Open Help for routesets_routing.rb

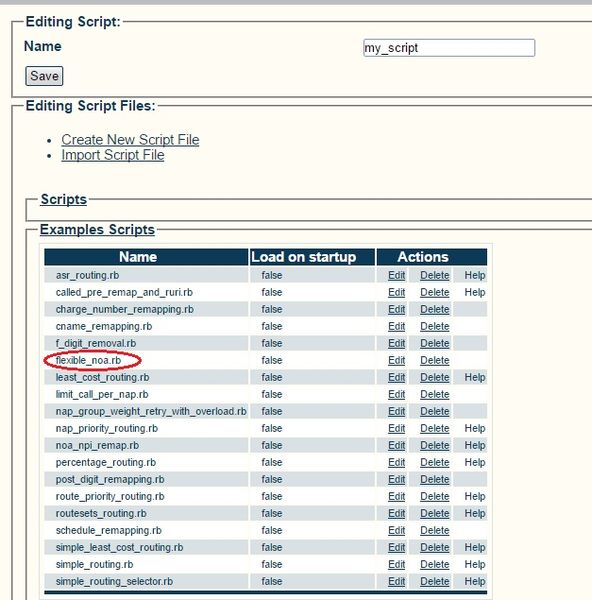(475, 513)
